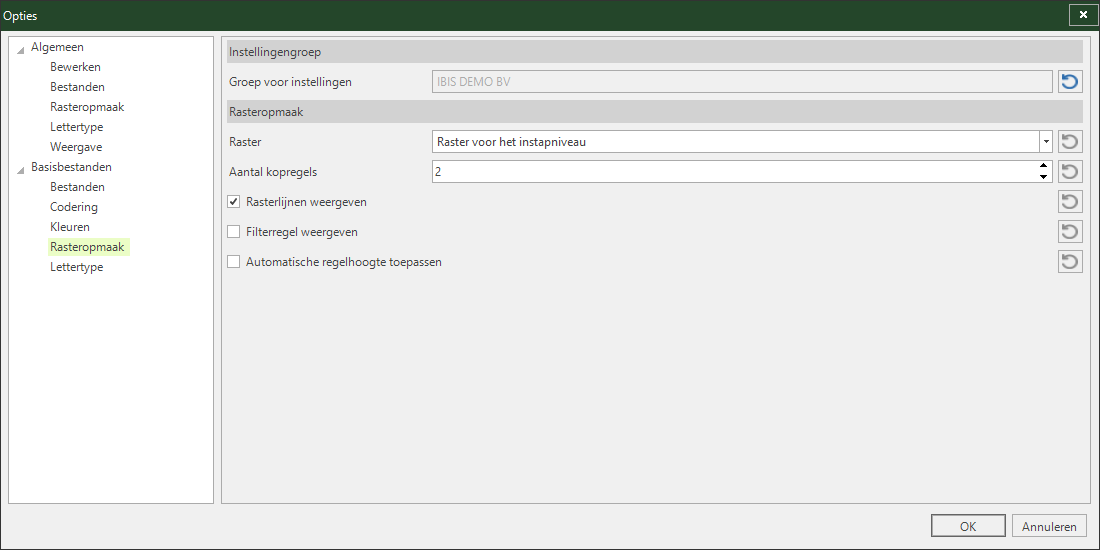Click the IBIS DEMO BV field
Image resolution: width=1100 pixels, height=550 pixels.
pyautogui.click(x=742, y=82)
